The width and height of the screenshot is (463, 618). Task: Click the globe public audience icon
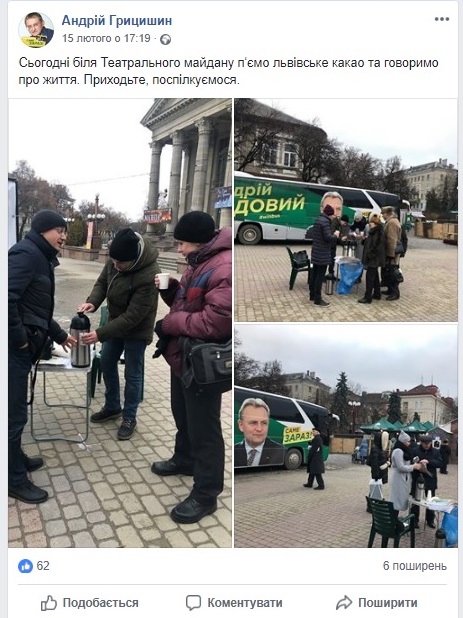[x=165, y=39]
